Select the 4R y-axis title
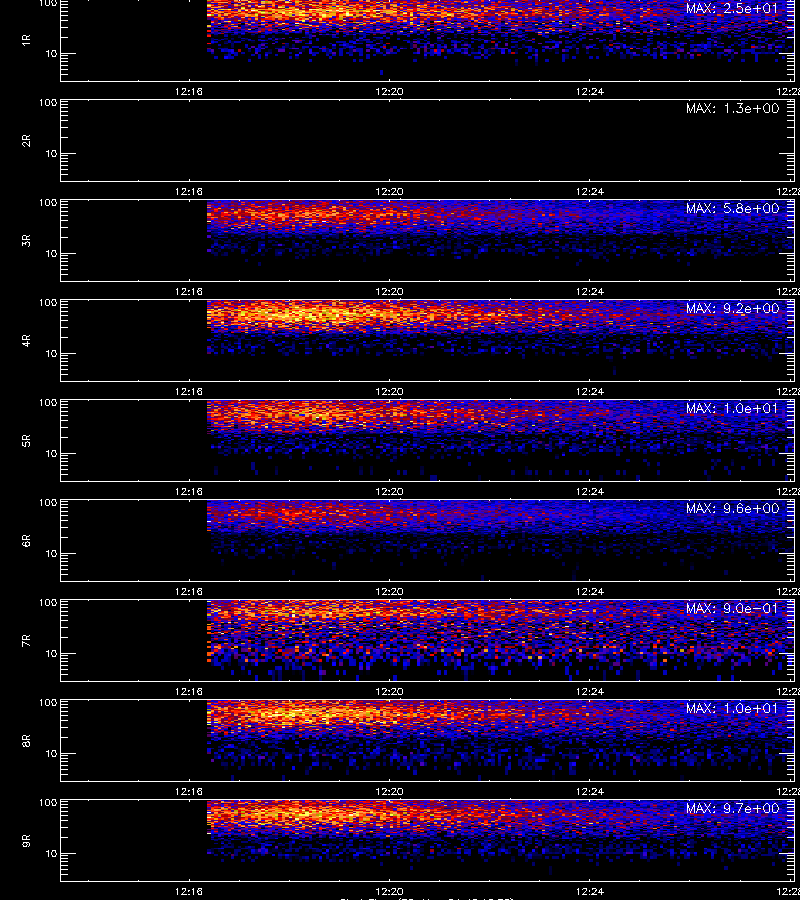The height and width of the screenshot is (900, 800). point(26,340)
